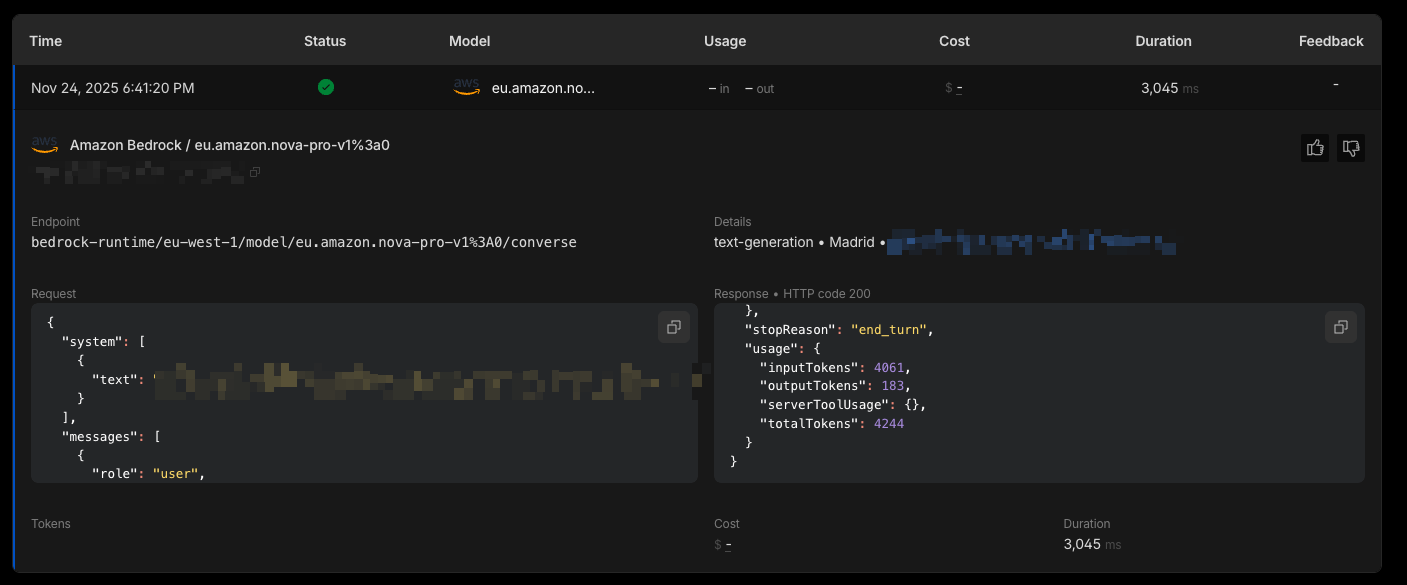Click copy icon beside the blurred log ID

tap(255, 173)
